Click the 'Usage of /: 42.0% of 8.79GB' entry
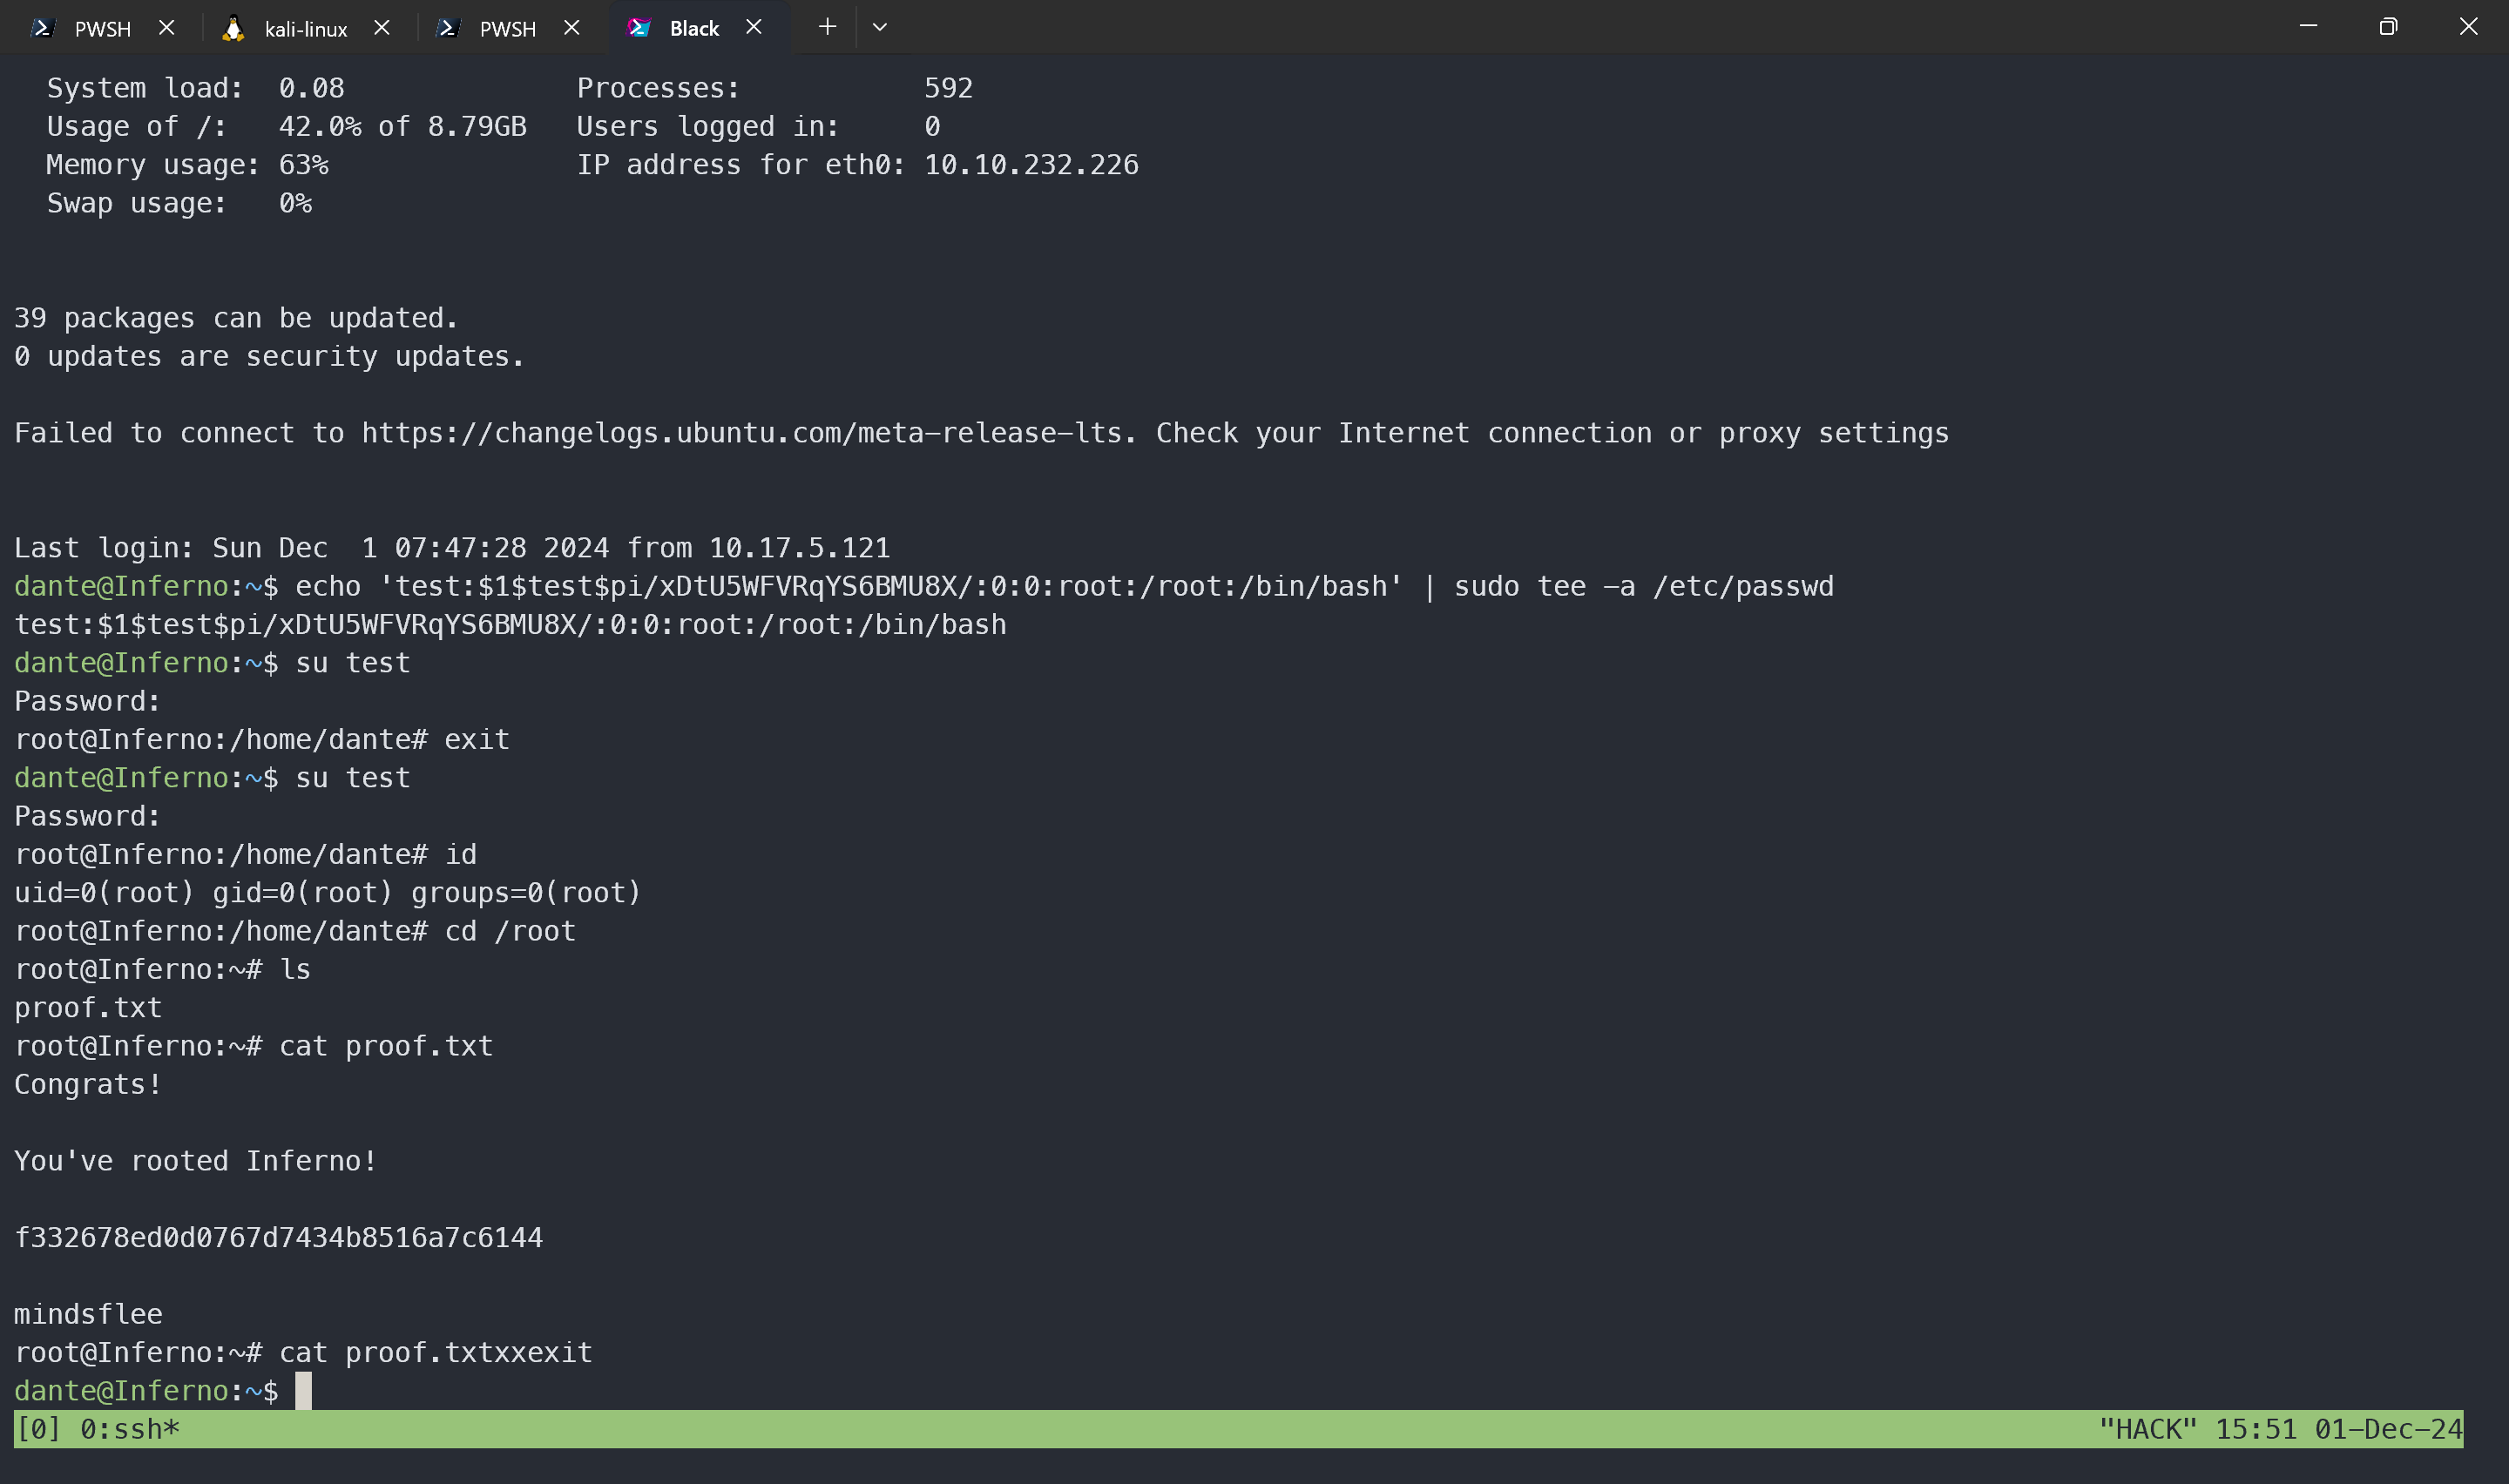The height and width of the screenshot is (1484, 2509). pos(286,127)
